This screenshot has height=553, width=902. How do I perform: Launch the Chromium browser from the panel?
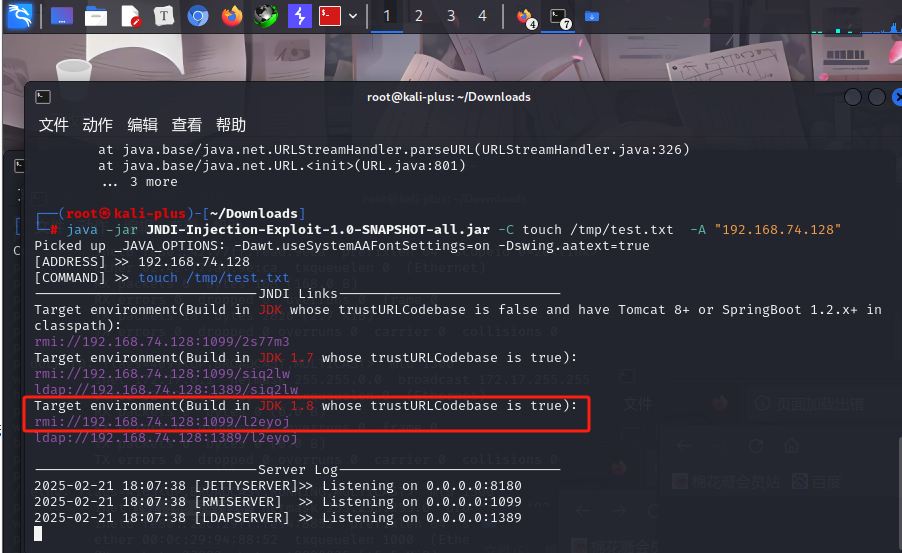pyautogui.click(x=198, y=16)
